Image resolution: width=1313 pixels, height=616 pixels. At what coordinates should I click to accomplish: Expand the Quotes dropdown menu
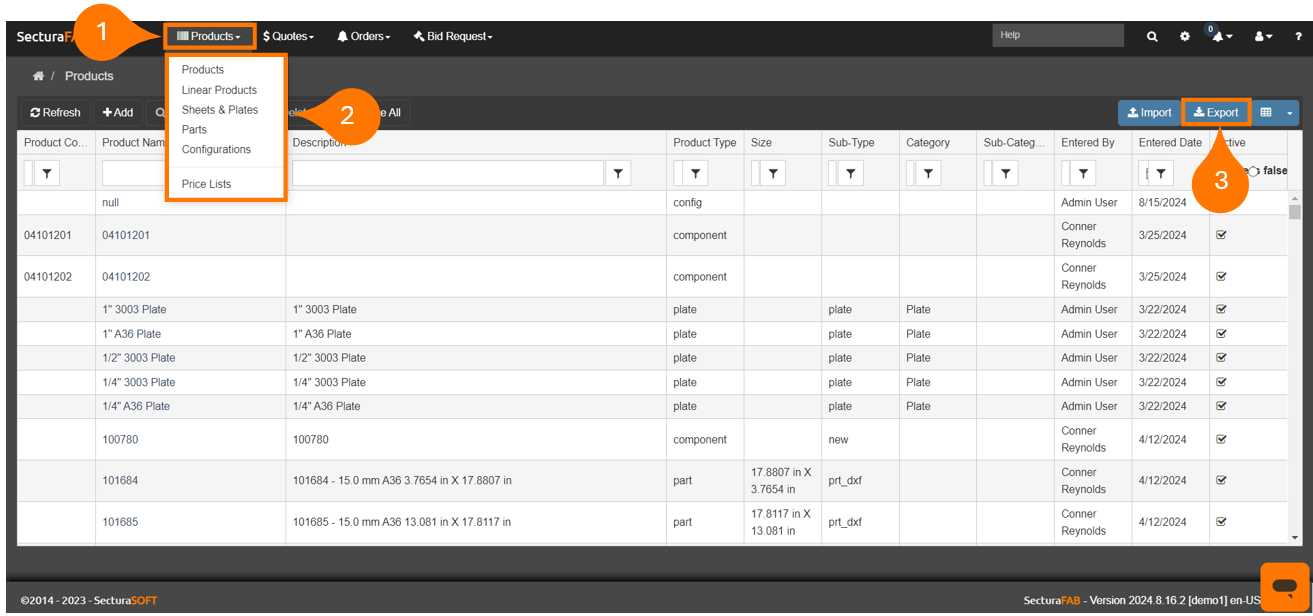[288, 36]
